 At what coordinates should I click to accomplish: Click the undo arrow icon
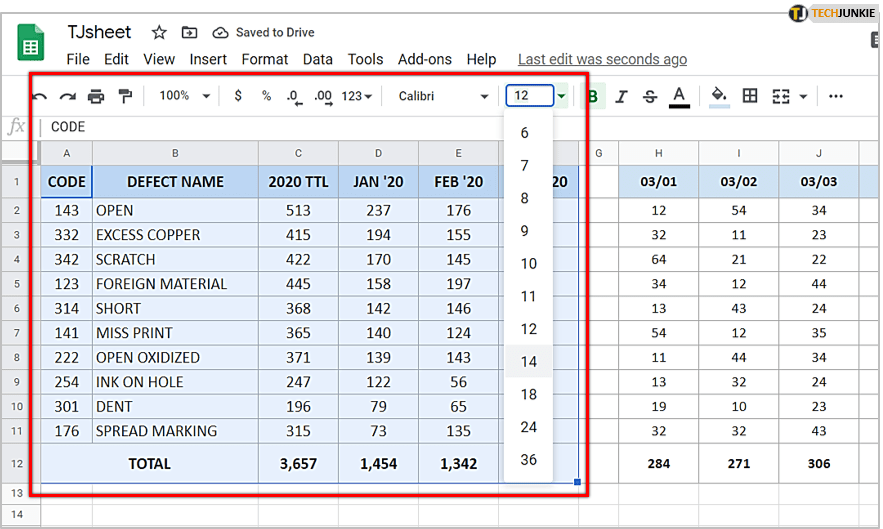(x=40, y=96)
